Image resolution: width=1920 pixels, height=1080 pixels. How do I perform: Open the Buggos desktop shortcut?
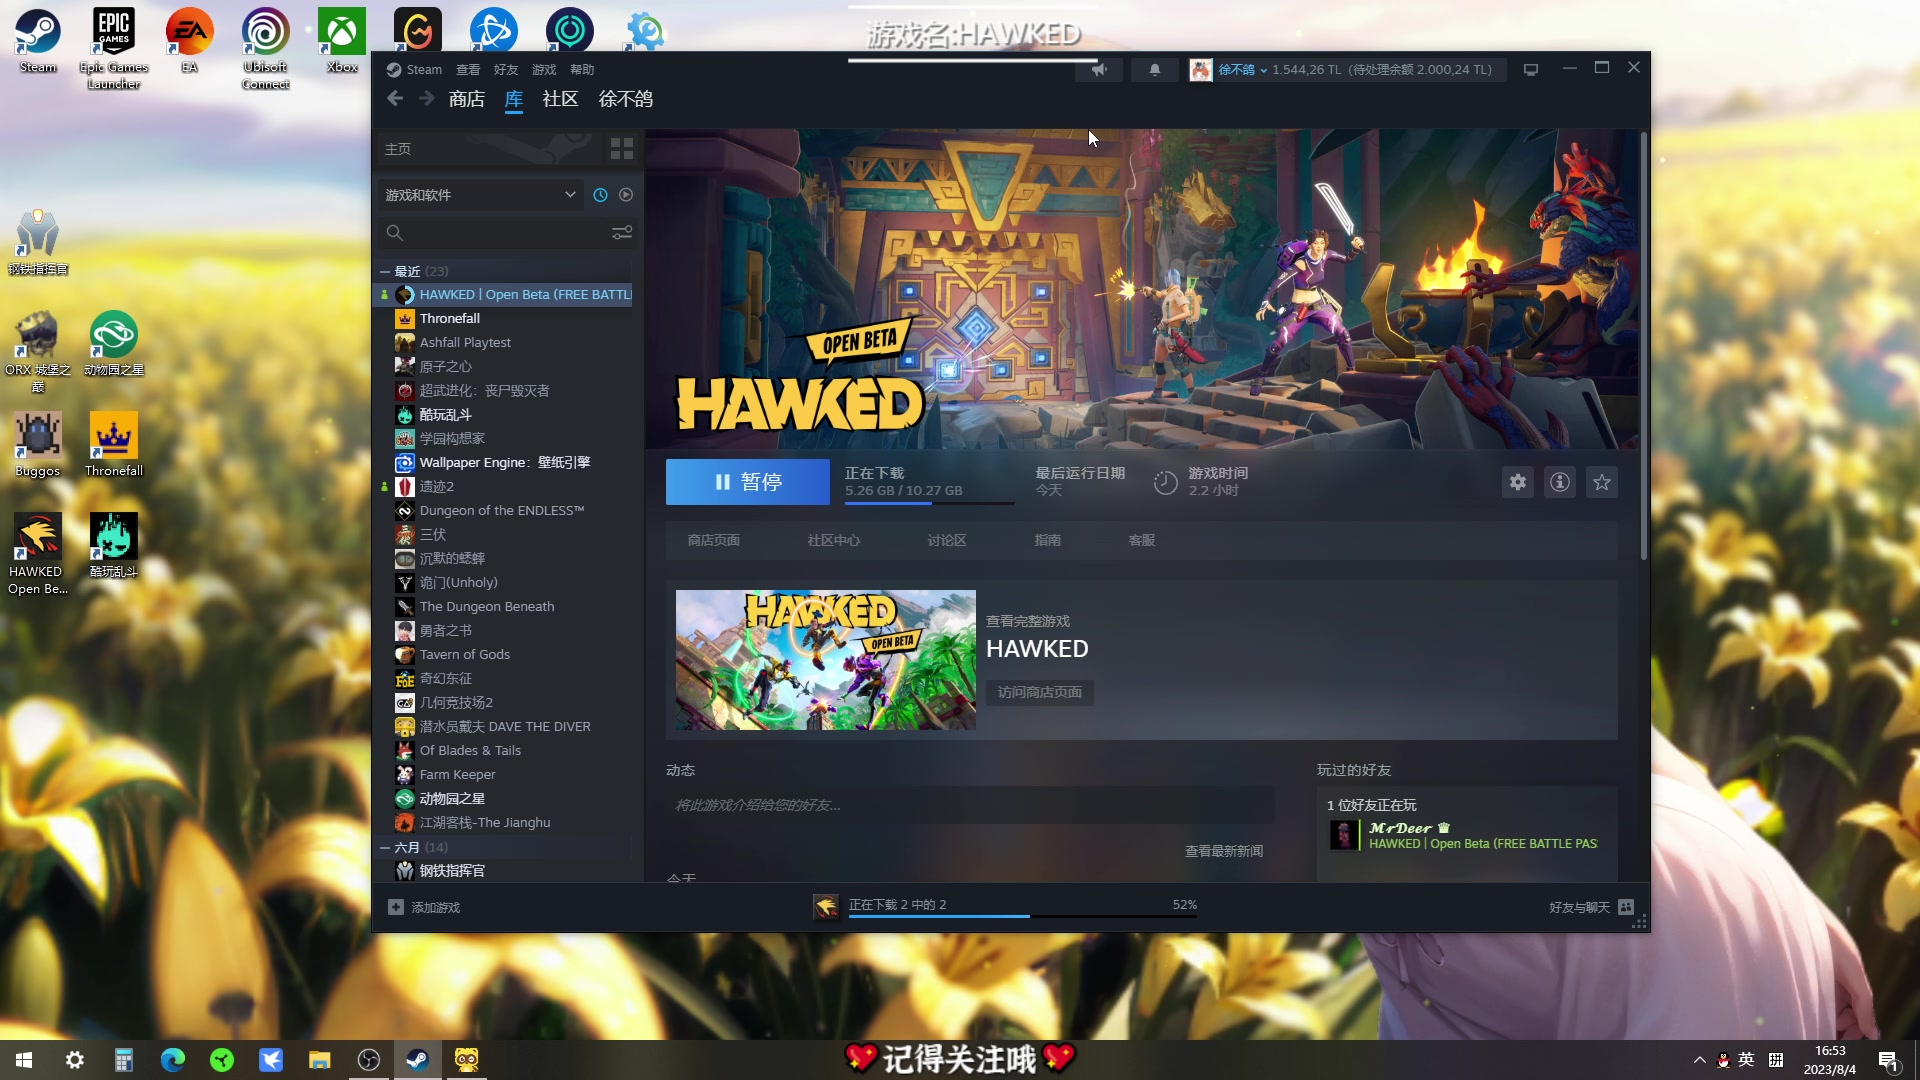point(38,444)
